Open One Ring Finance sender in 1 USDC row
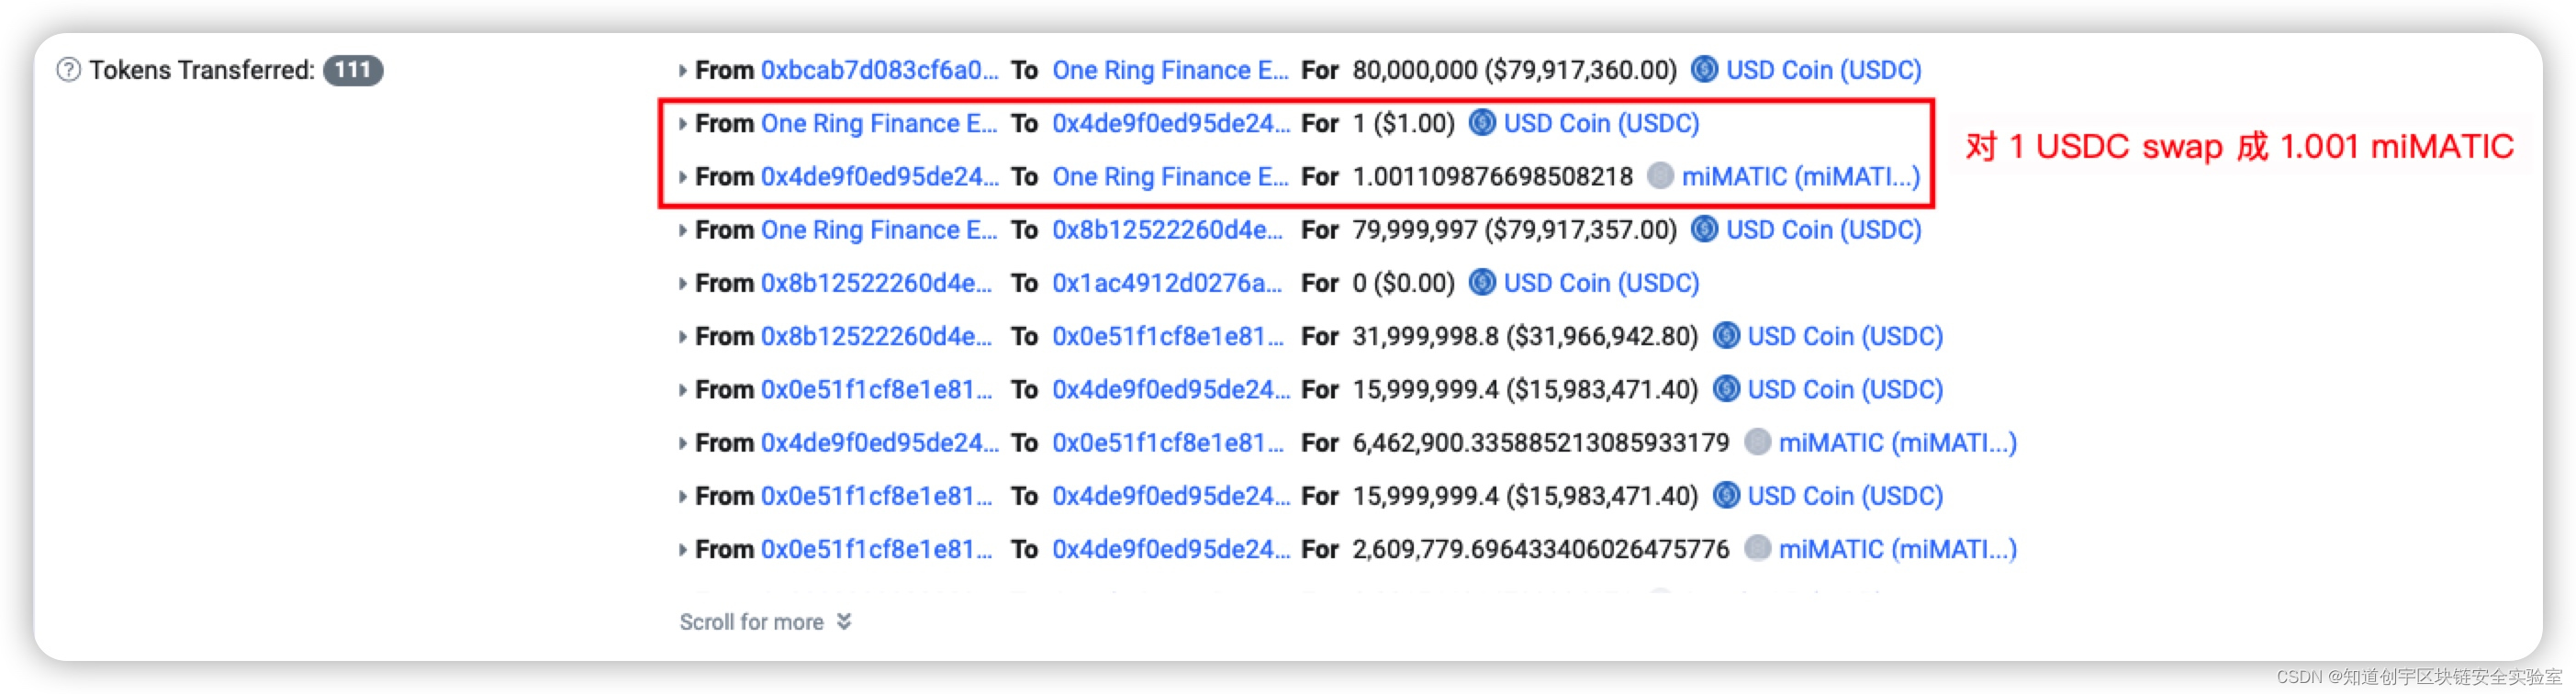Viewport: 2576px width, 694px height. click(879, 123)
